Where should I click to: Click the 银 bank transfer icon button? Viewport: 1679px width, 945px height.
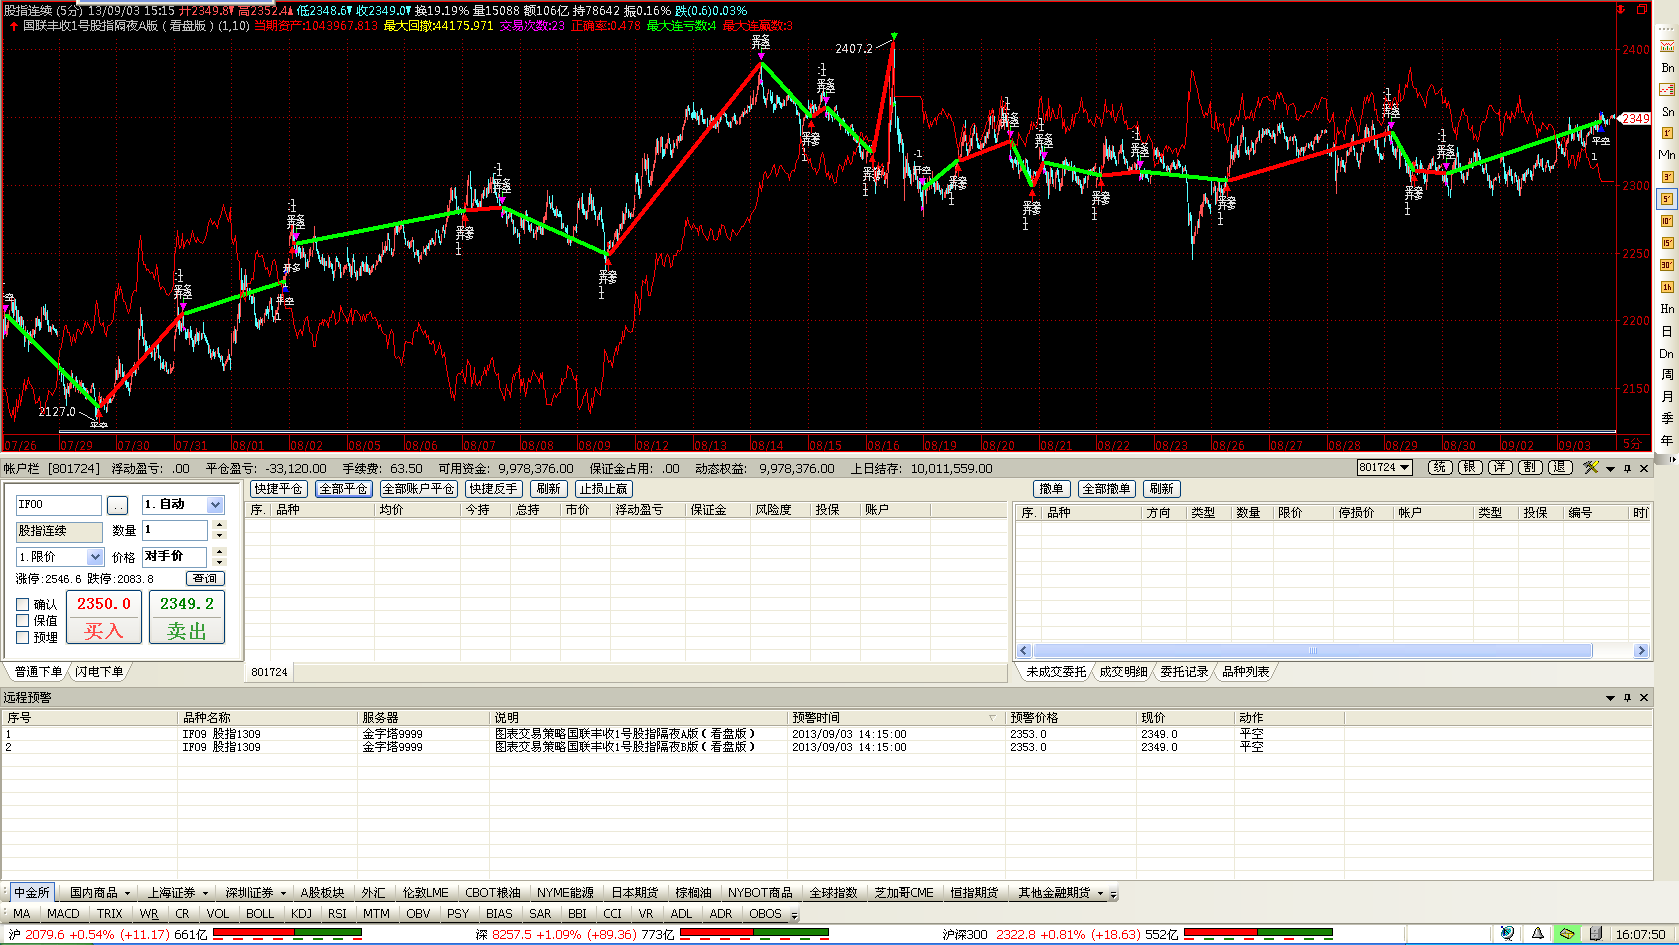[x=1469, y=468]
